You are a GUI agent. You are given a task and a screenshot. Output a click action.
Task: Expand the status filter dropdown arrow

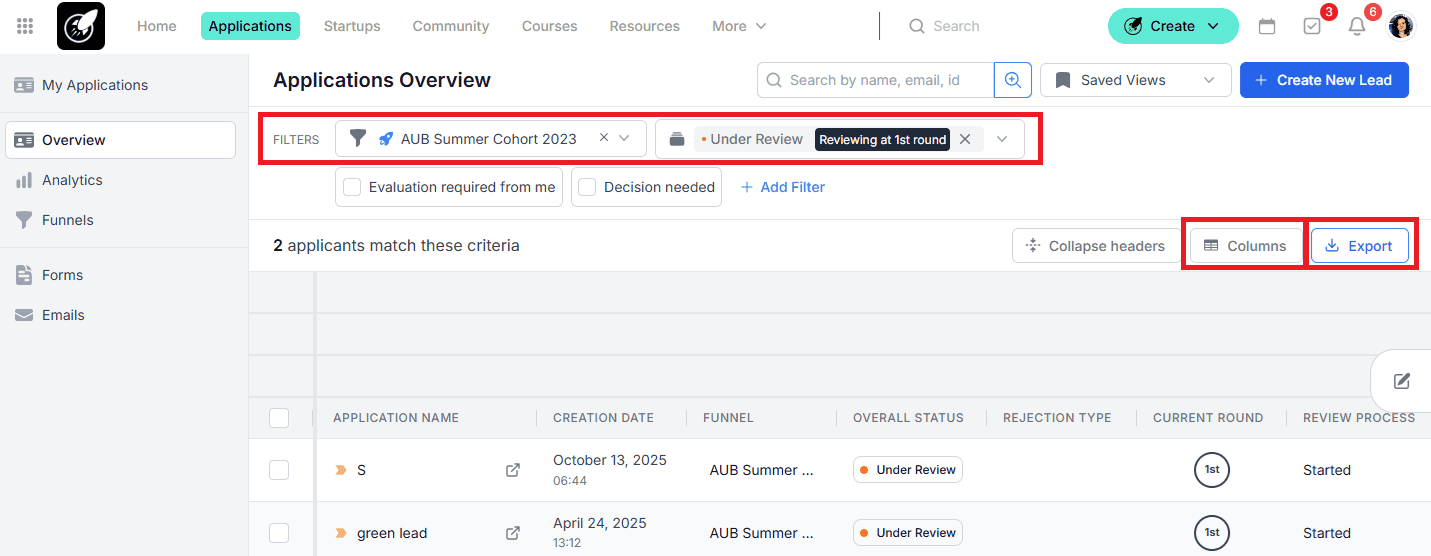pyautogui.click(x=1002, y=139)
